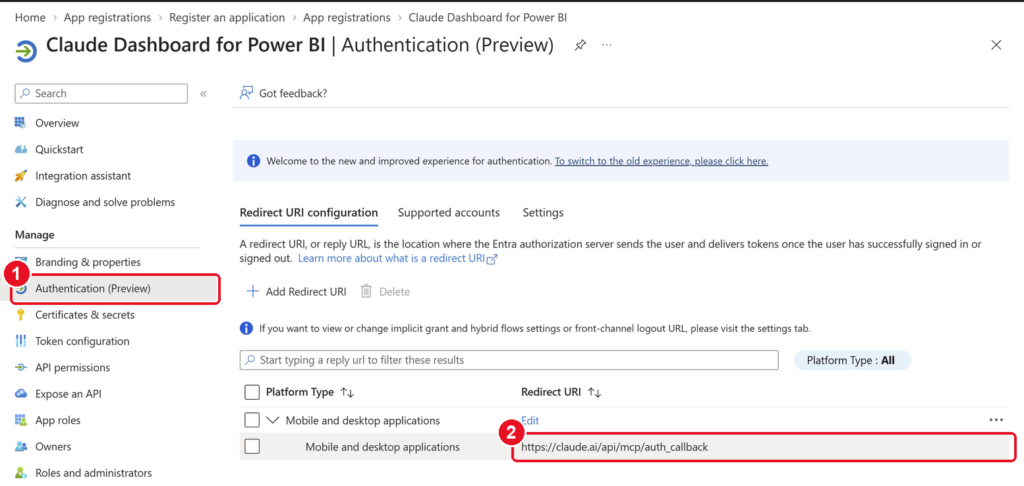Viewport: 1024px width, 486px height.
Task: Open Quickstart in left menu
Action: [x=59, y=150]
